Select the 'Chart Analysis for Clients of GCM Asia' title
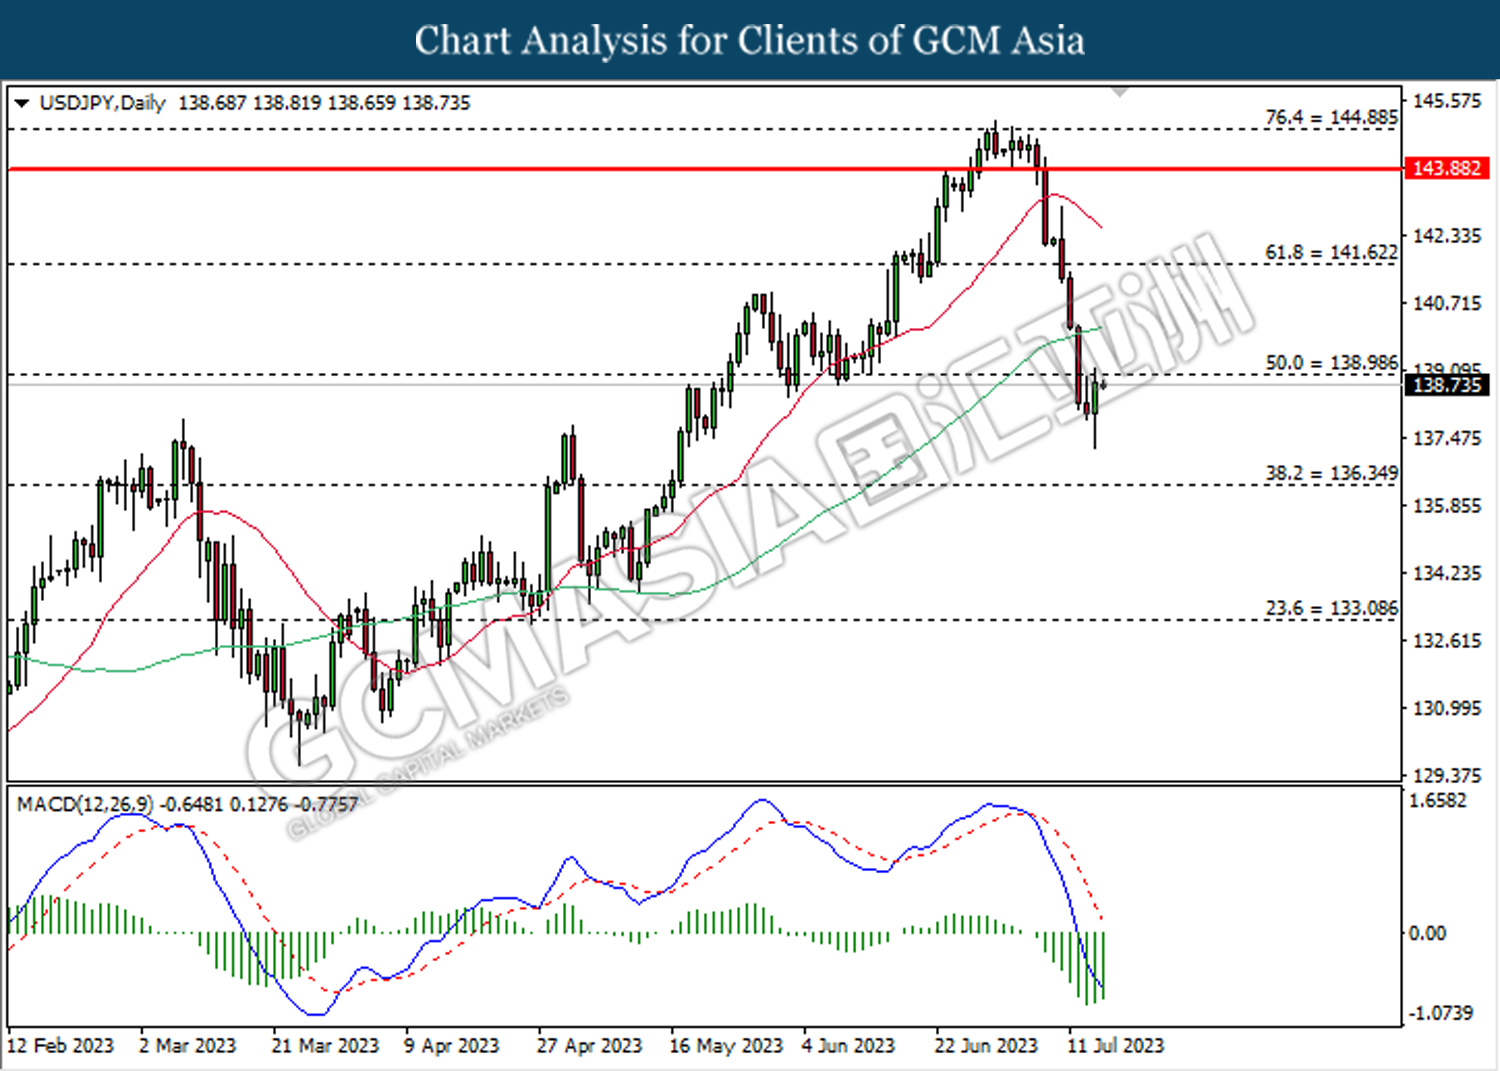1500x1071 pixels. 750,41
